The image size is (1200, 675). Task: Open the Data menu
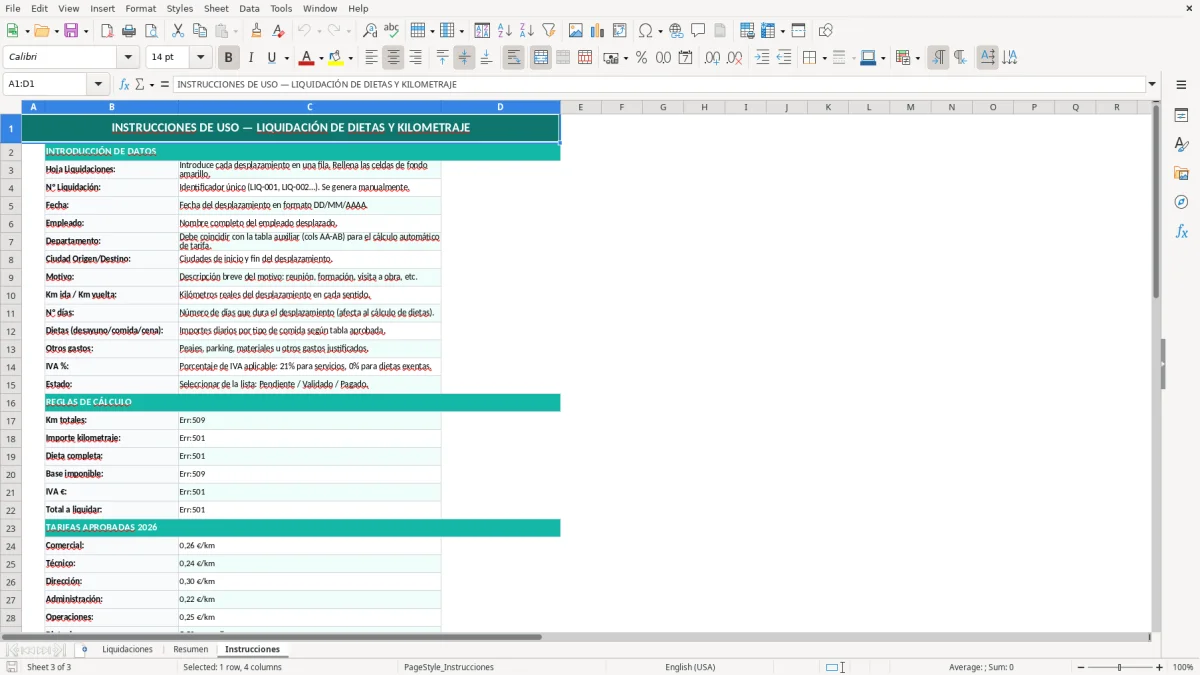click(x=249, y=8)
